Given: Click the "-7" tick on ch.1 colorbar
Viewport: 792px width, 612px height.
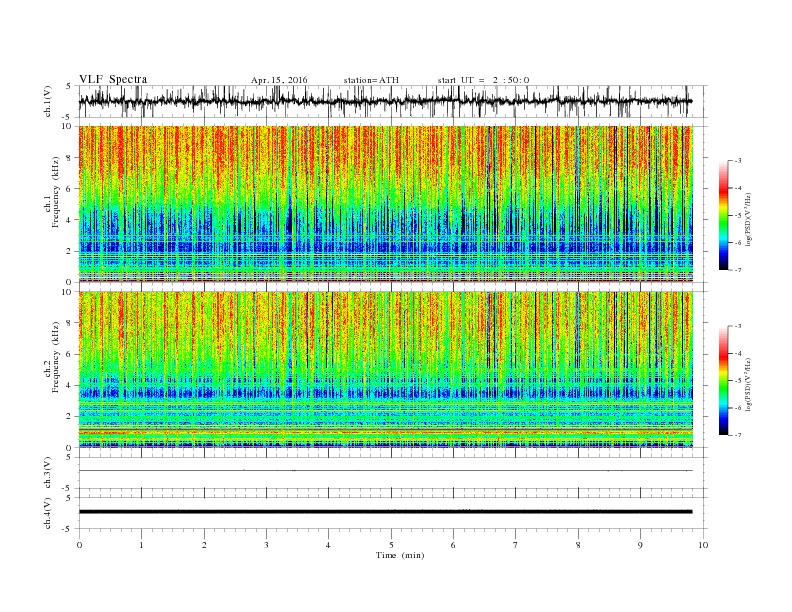Looking at the screenshot, I should pos(738,270).
